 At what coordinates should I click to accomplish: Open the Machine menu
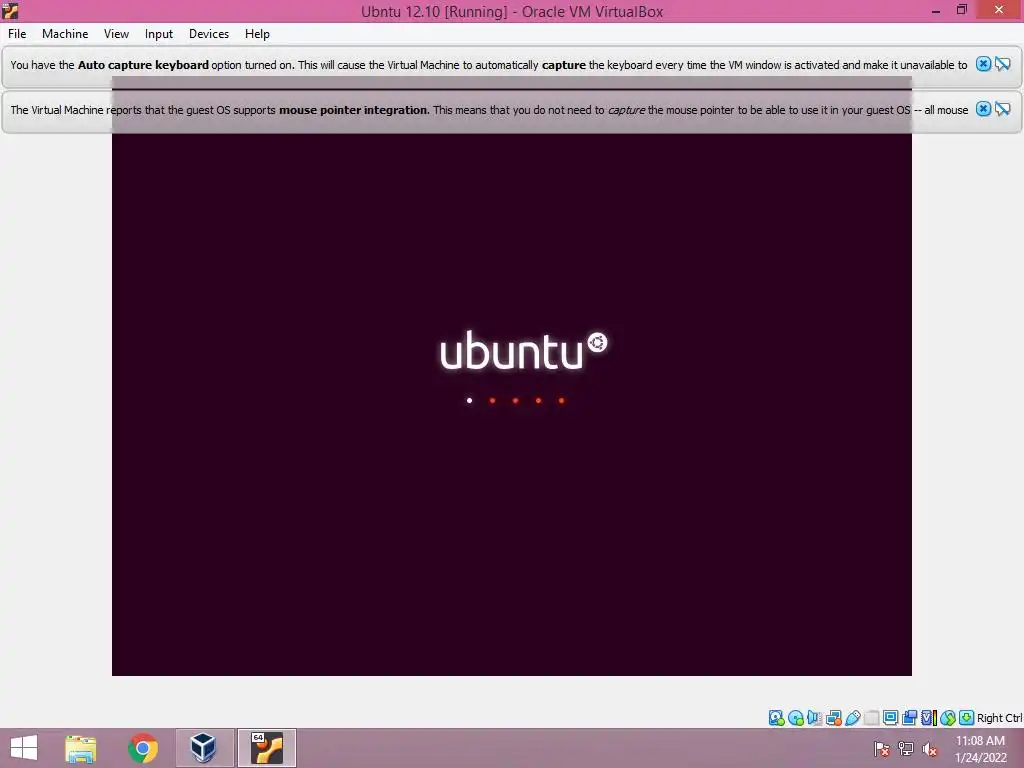(65, 34)
